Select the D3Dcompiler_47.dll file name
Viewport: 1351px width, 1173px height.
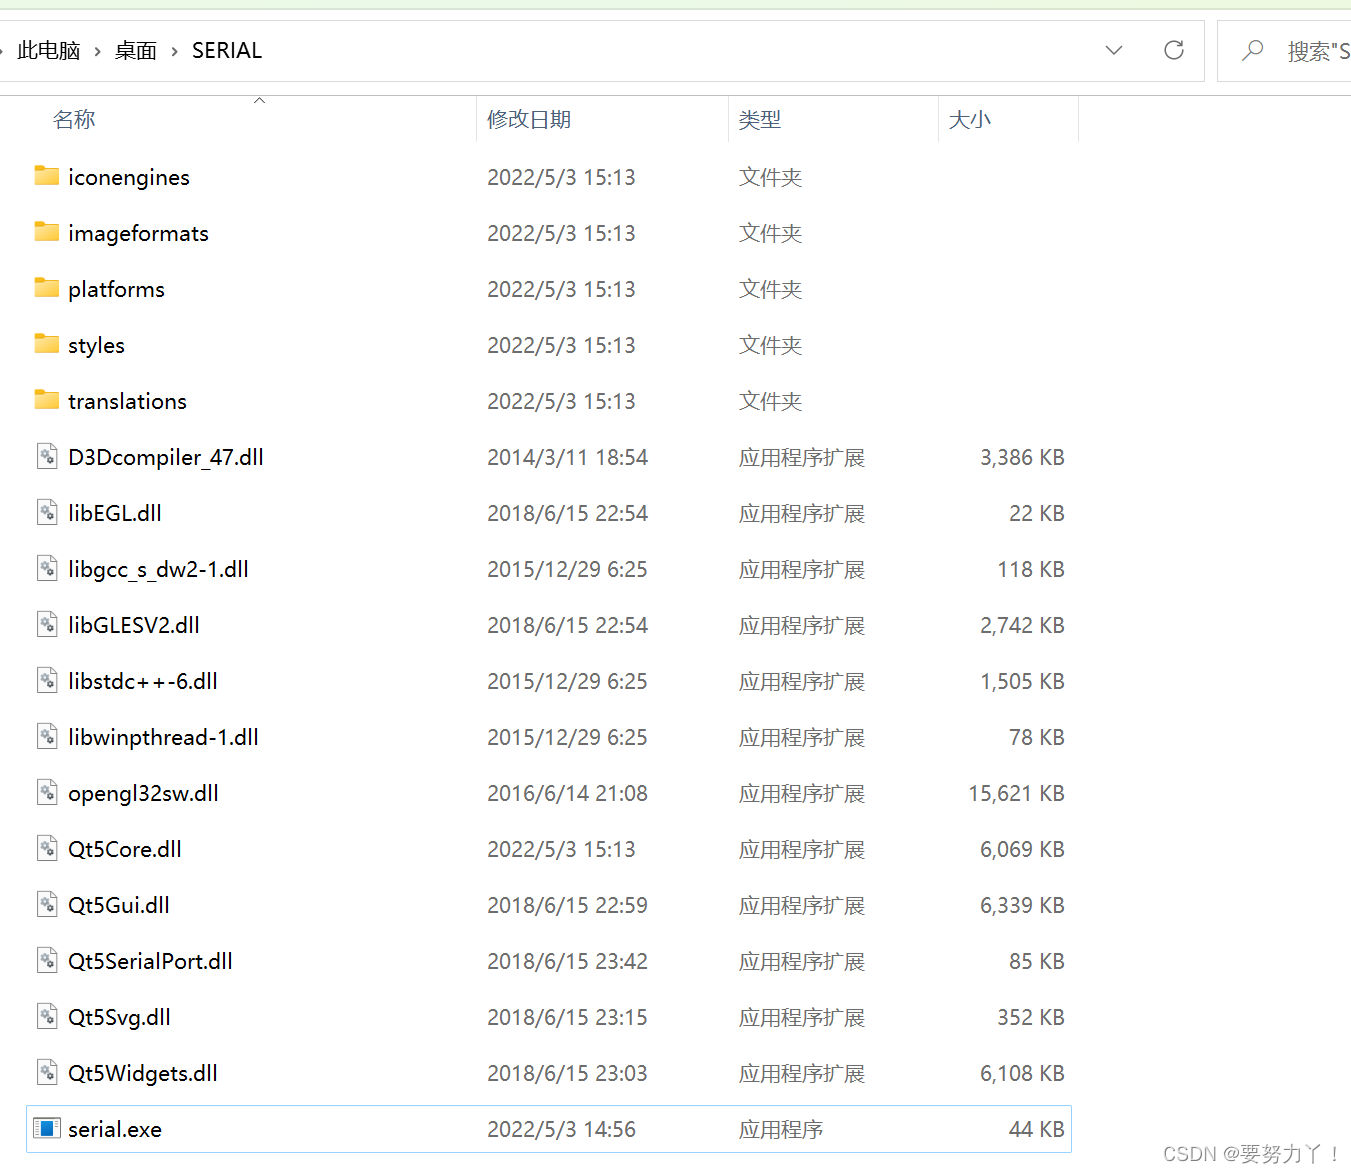tap(166, 457)
